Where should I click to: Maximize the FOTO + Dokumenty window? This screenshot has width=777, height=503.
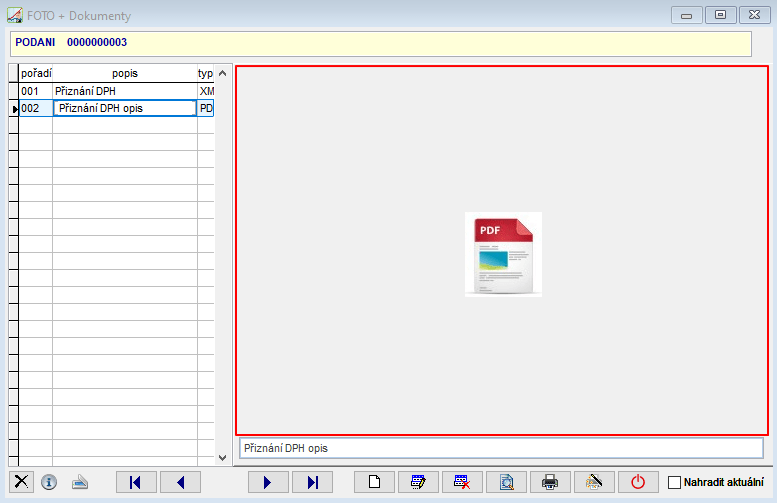point(721,15)
